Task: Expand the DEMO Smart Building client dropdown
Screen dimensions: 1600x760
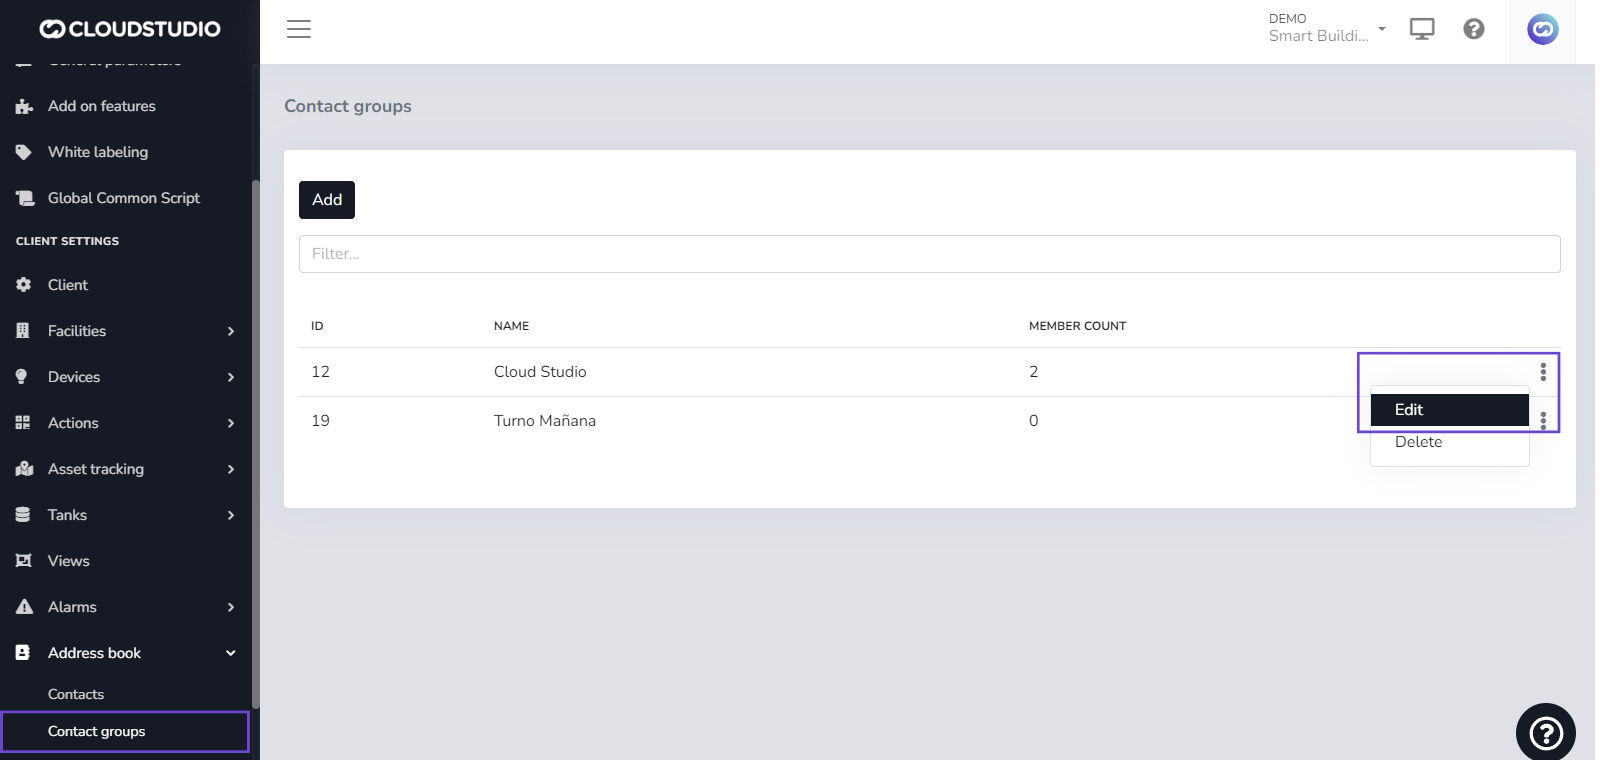Action: coord(1326,28)
